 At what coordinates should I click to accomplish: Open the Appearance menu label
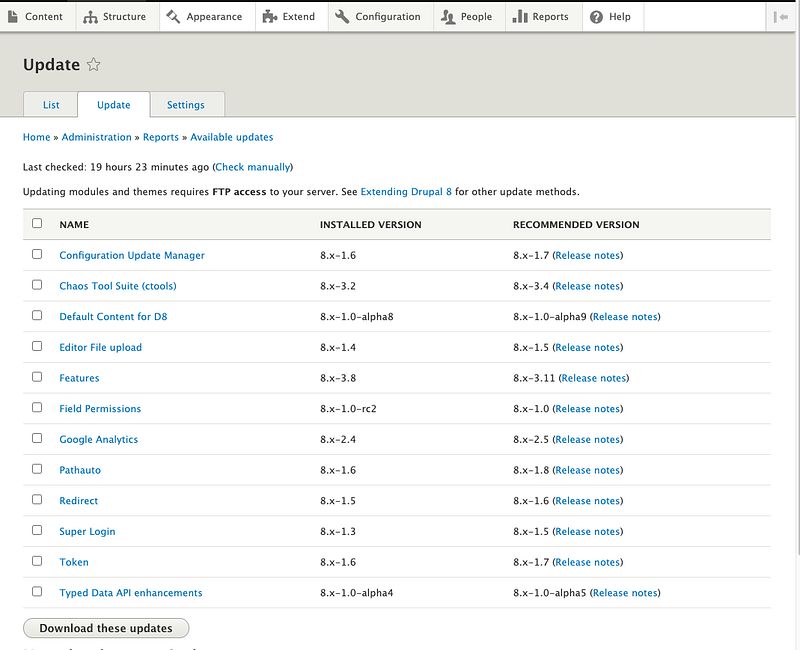[x=214, y=17]
